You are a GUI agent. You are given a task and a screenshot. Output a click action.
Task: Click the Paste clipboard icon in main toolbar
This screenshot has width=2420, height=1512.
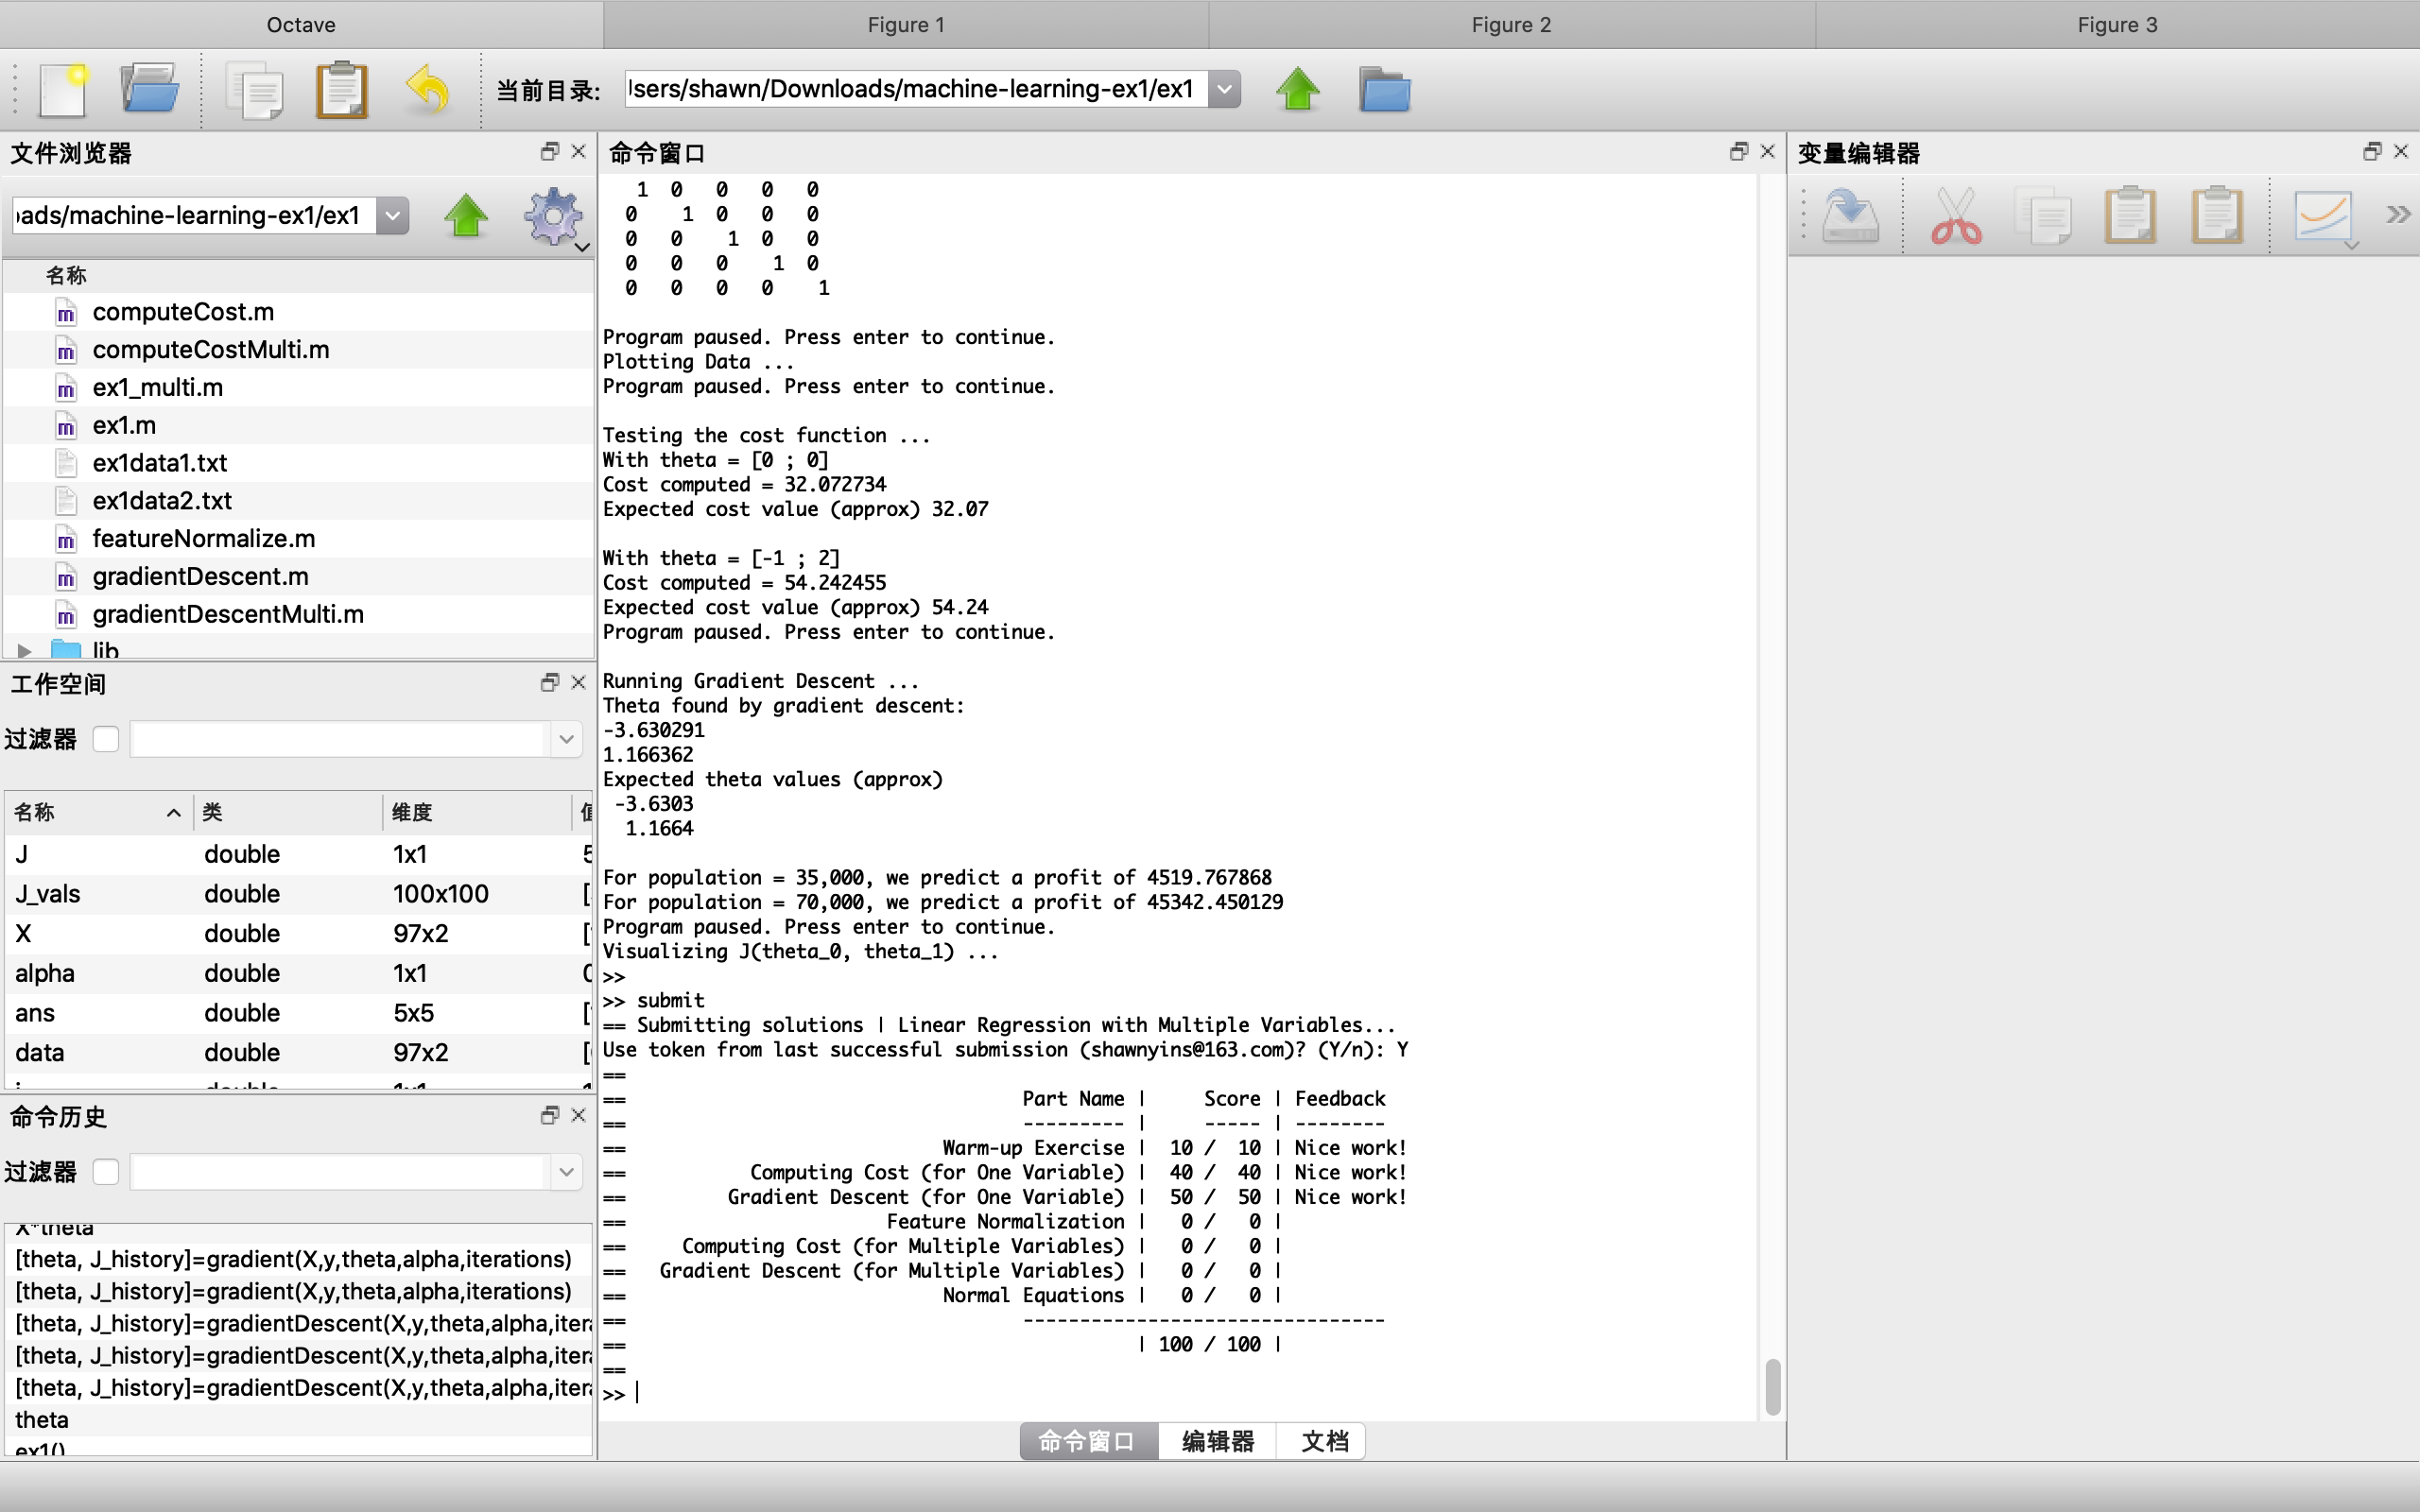342,90
